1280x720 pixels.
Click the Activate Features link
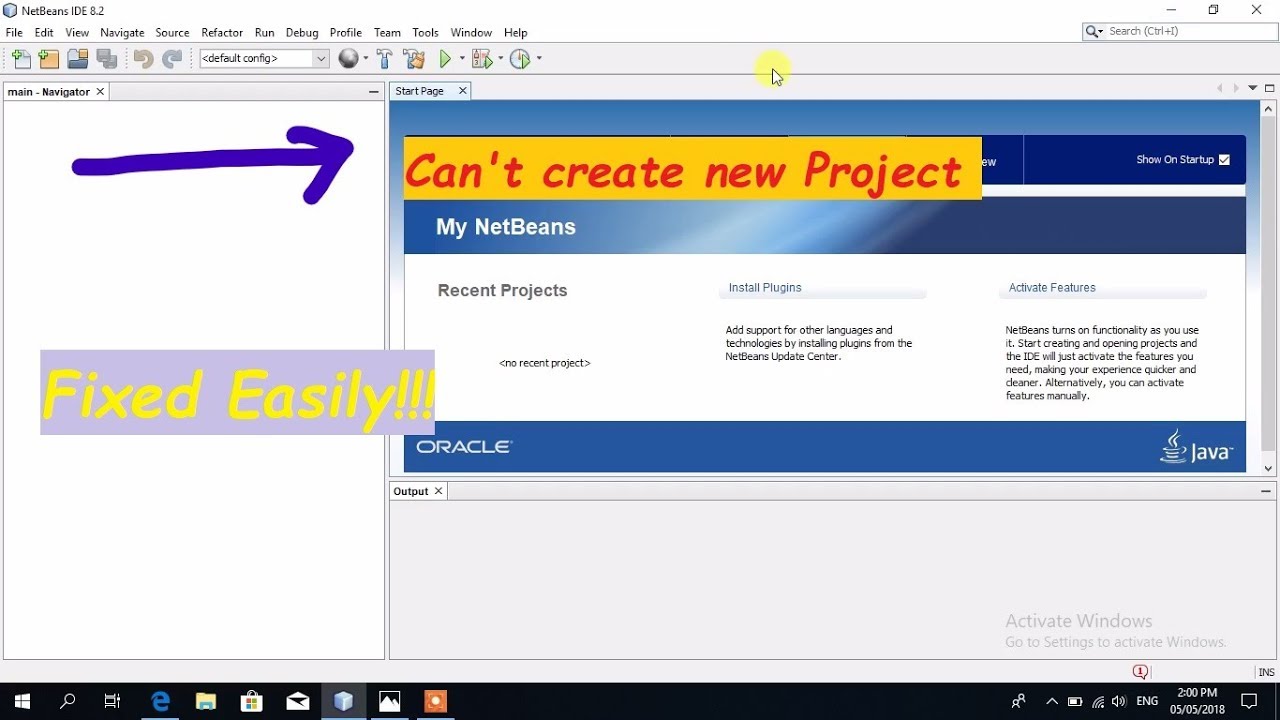[x=1052, y=288]
